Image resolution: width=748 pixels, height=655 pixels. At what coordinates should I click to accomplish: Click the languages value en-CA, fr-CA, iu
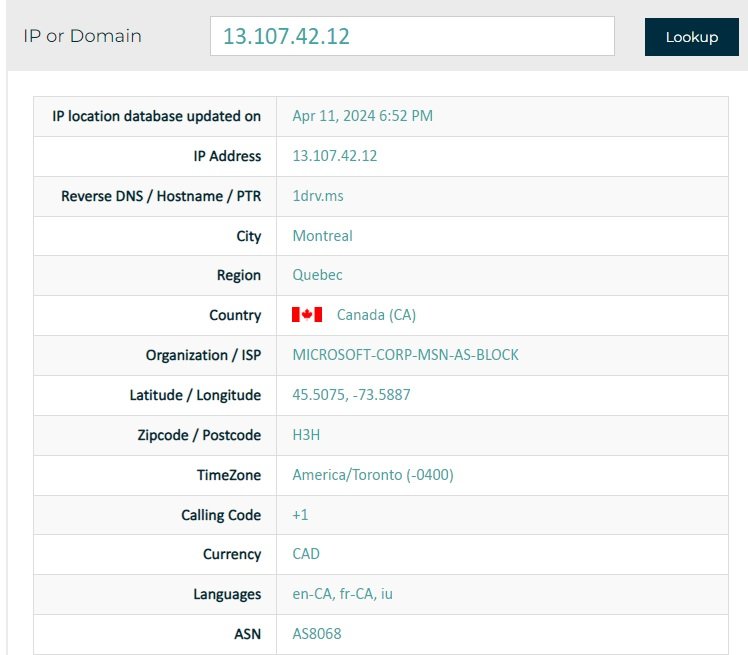342,594
